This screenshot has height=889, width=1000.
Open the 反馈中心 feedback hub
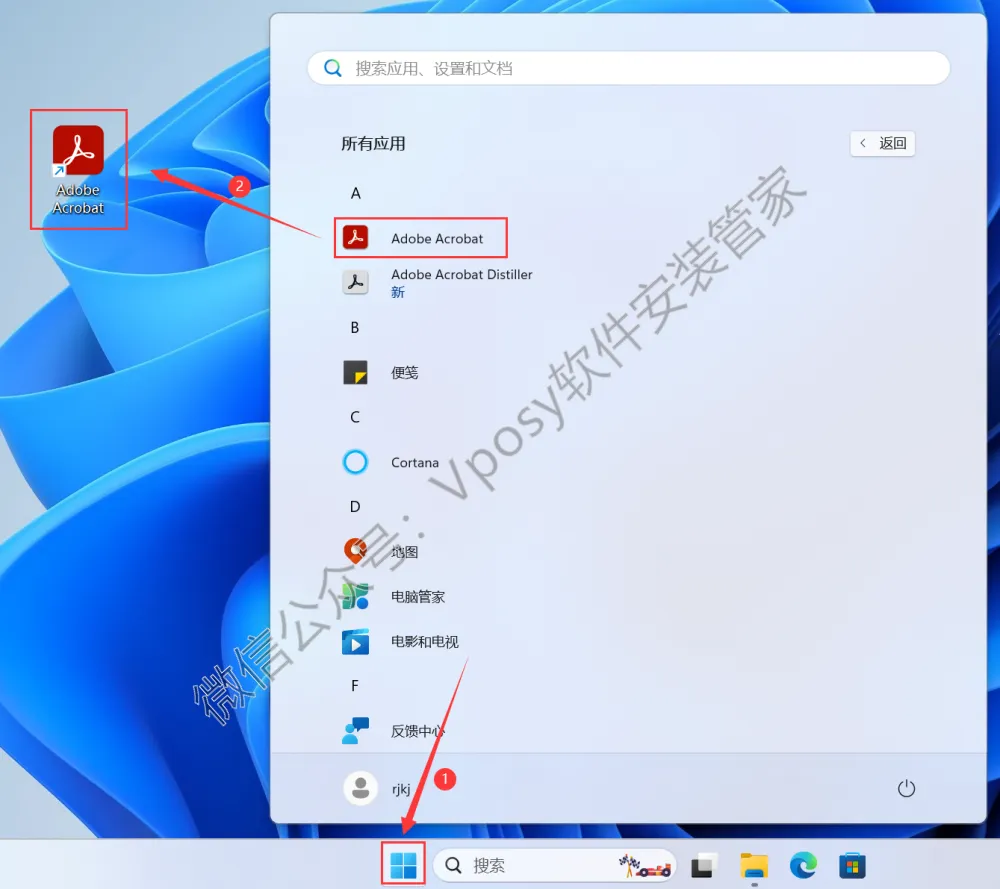(393, 731)
